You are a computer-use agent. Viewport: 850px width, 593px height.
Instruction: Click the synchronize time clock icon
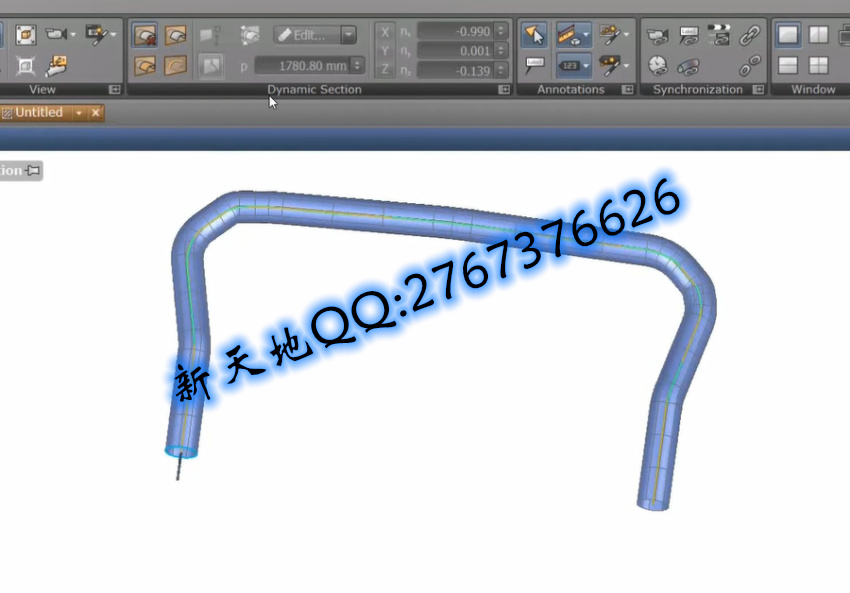click(657, 66)
